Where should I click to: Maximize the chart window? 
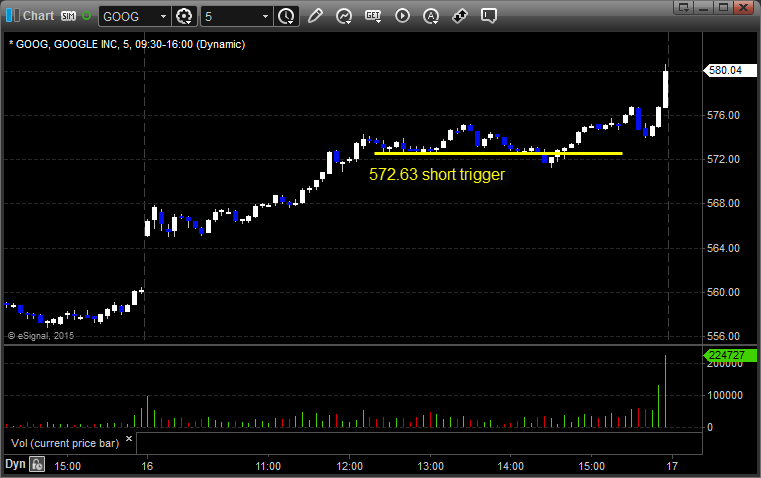pos(724,7)
